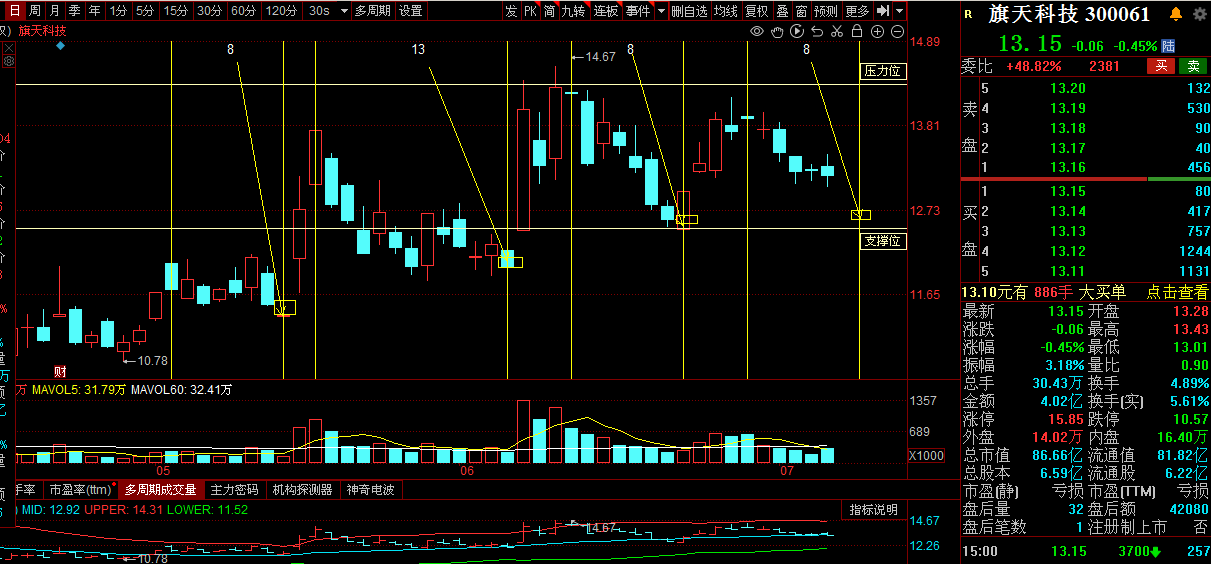Open 设置 settings in toolbar
The image size is (1211, 564).
coord(411,11)
